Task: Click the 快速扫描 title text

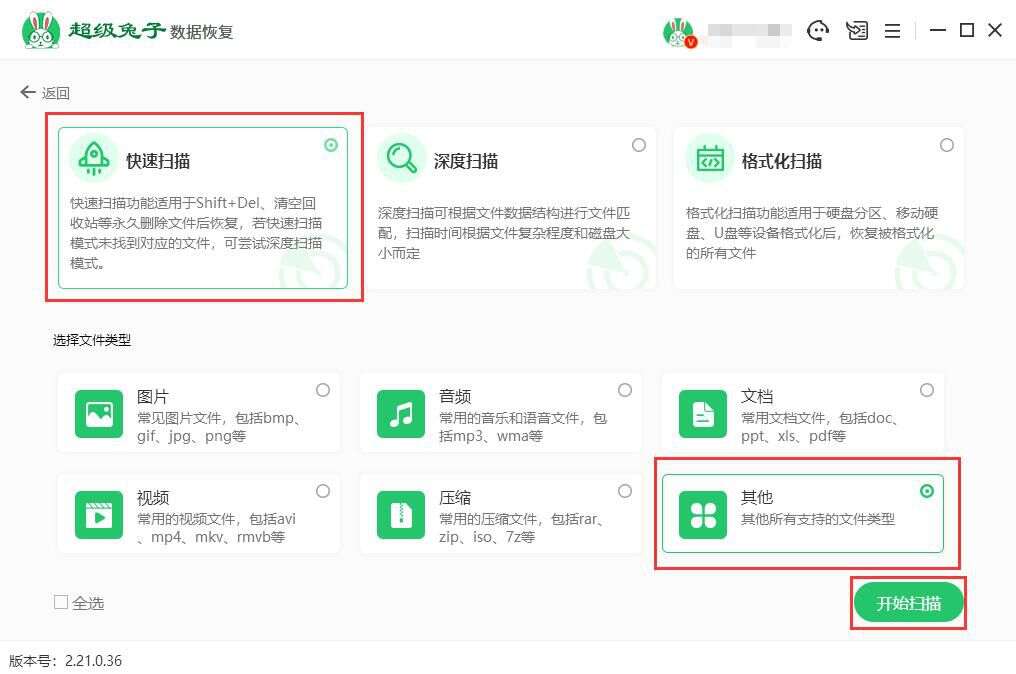Action: tap(157, 161)
